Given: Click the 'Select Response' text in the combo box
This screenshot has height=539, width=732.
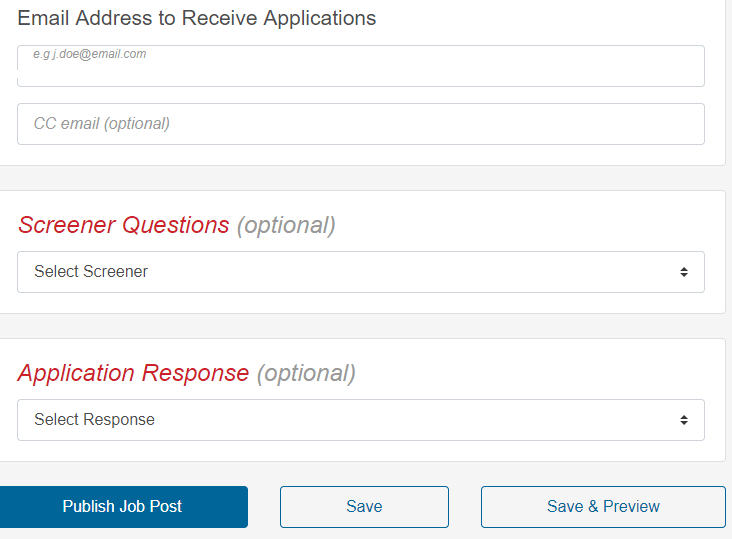Looking at the screenshot, I should coord(94,420).
